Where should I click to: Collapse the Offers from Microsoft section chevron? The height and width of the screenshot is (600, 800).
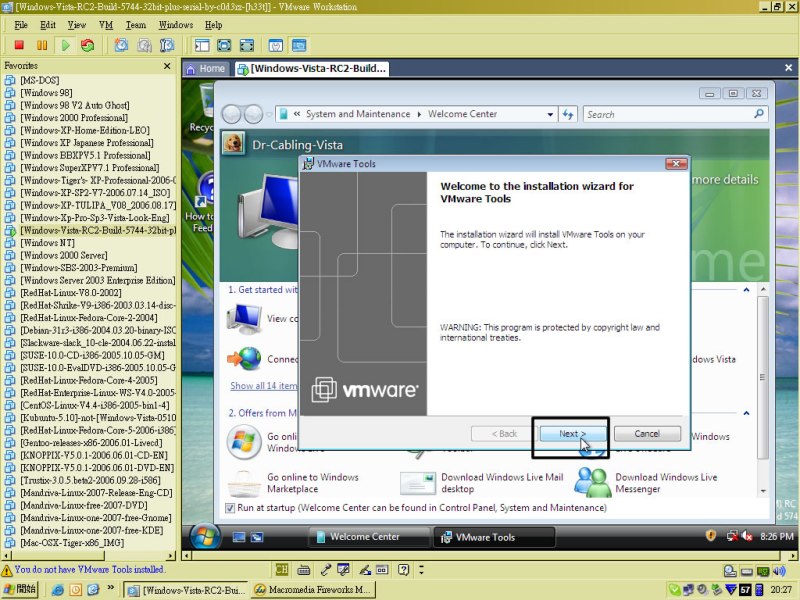[746, 413]
